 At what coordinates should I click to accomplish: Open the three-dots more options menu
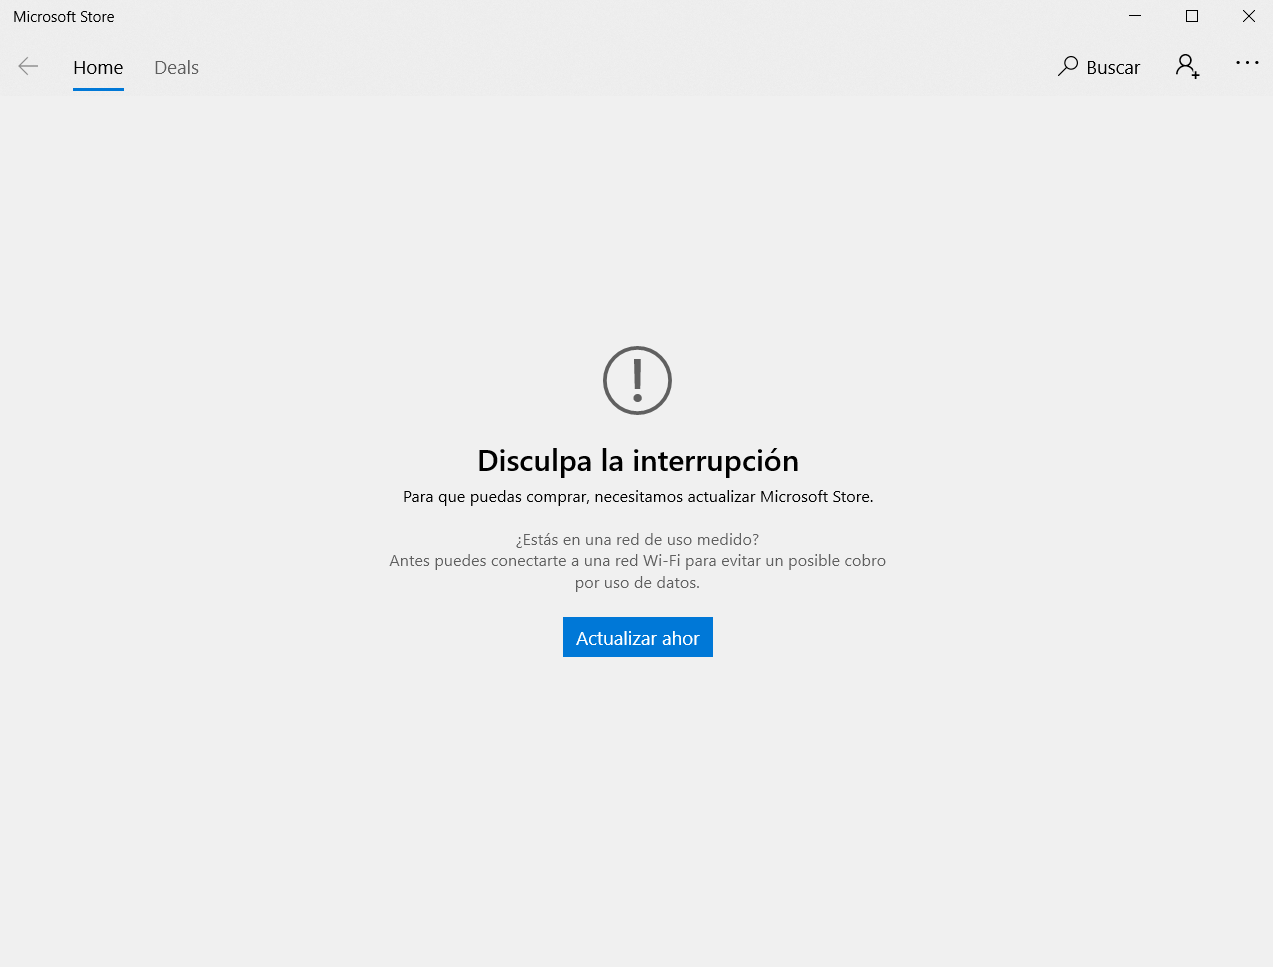pyautogui.click(x=1247, y=63)
